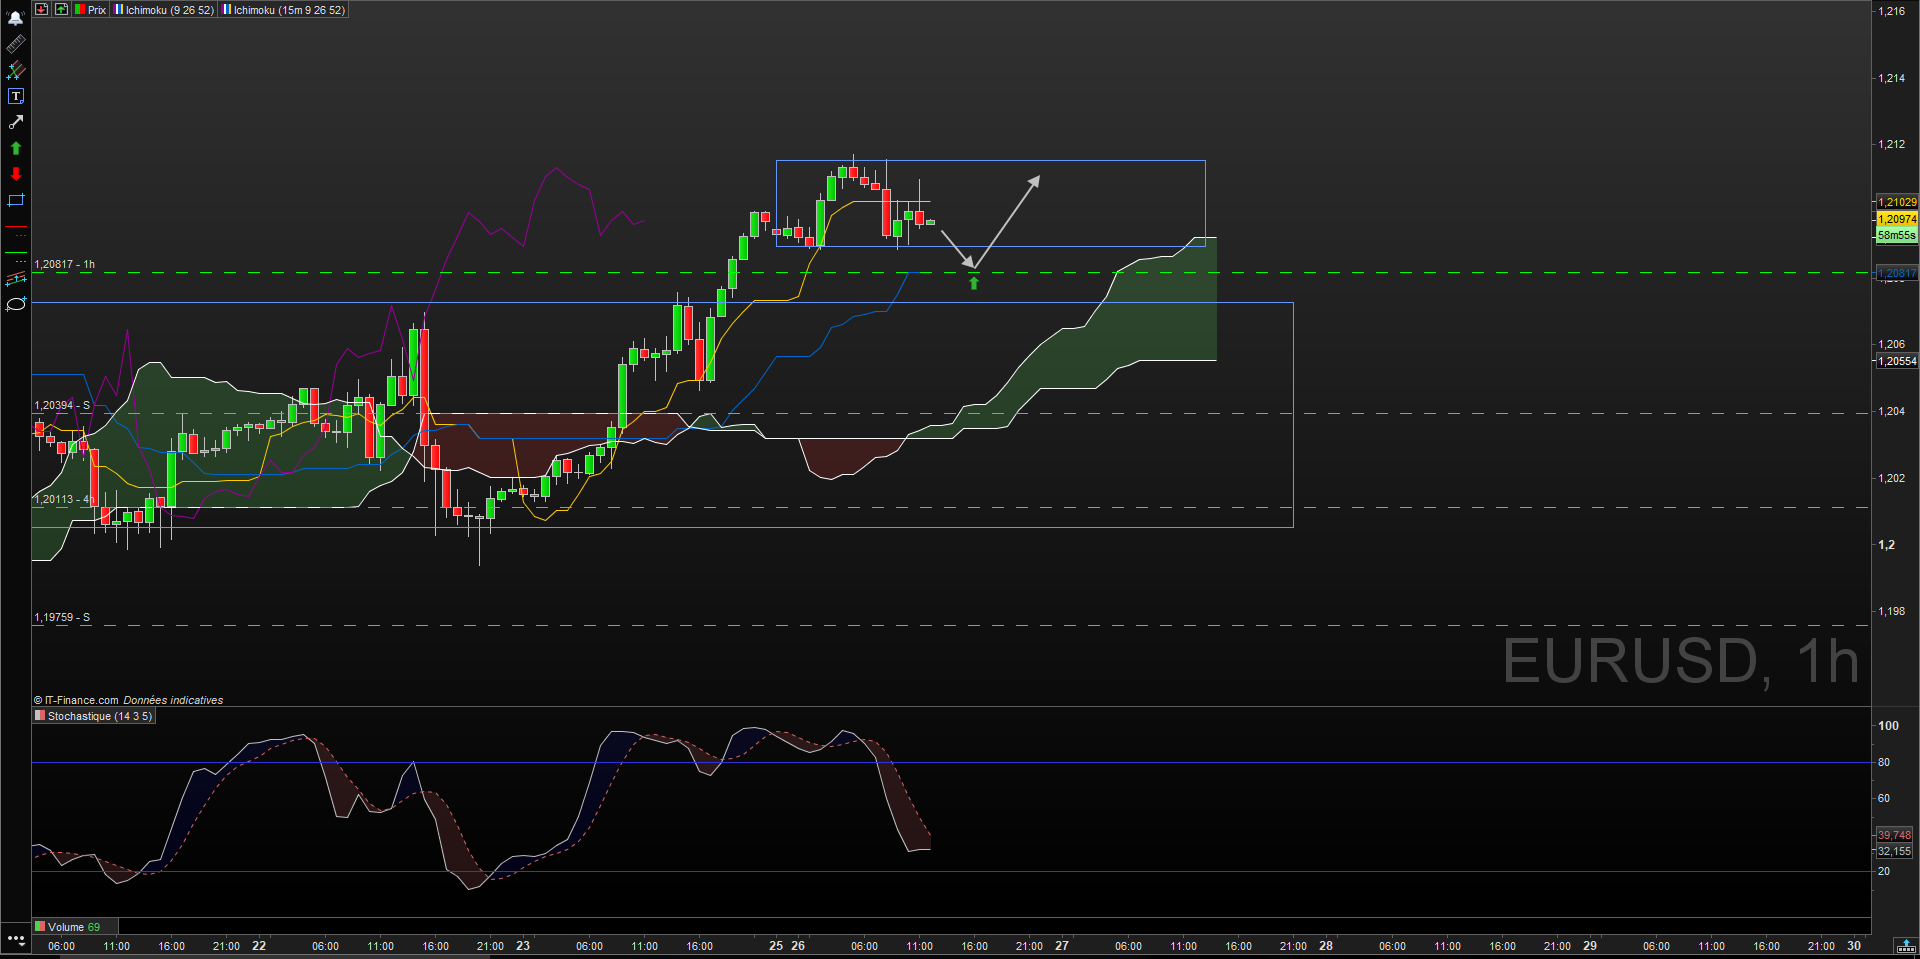Click the 1,216 price scale label
The height and width of the screenshot is (959, 1920).
1891,11
